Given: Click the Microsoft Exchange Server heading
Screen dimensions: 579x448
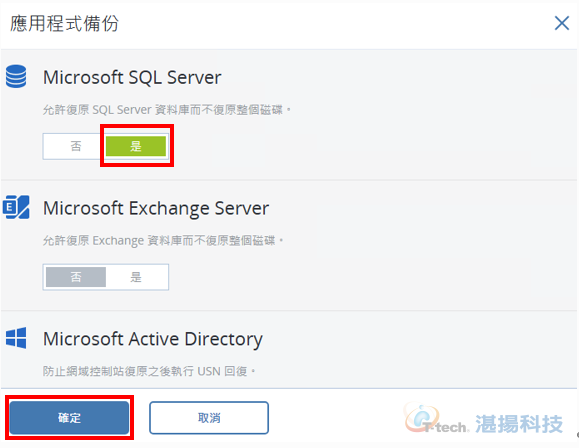Looking at the screenshot, I should [x=156, y=208].
